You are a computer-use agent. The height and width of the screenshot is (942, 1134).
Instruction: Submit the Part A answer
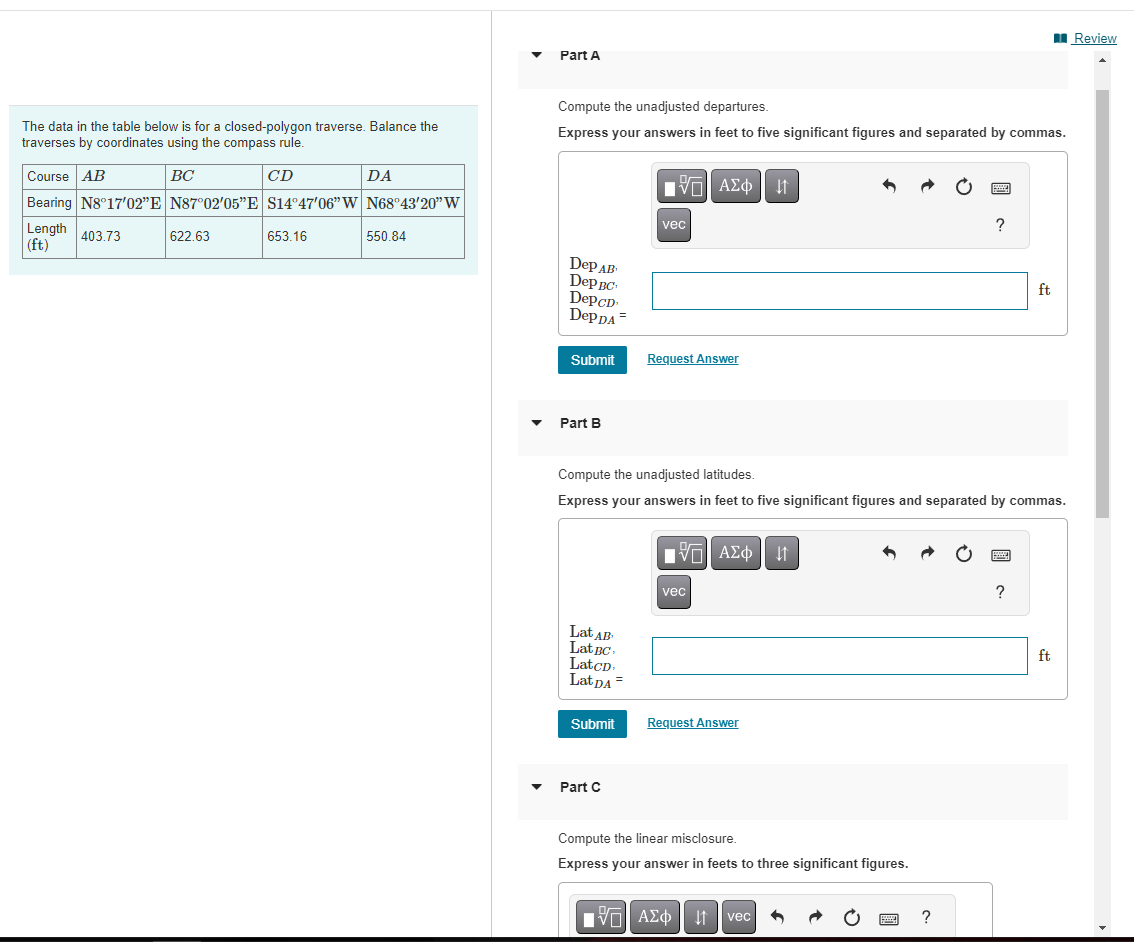(592, 359)
